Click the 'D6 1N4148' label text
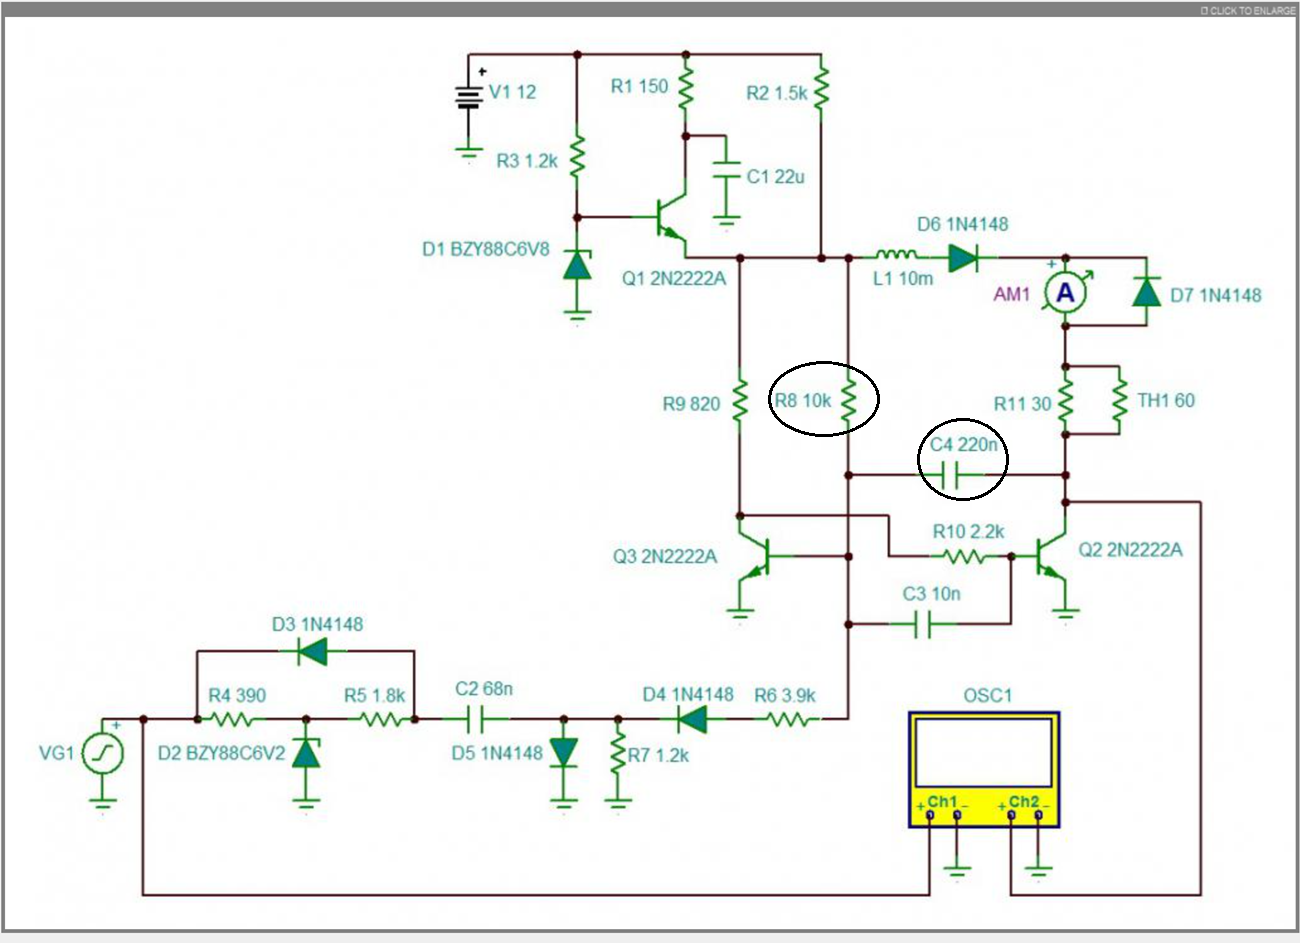Screen dimensions: 1300x943 coord(962,224)
